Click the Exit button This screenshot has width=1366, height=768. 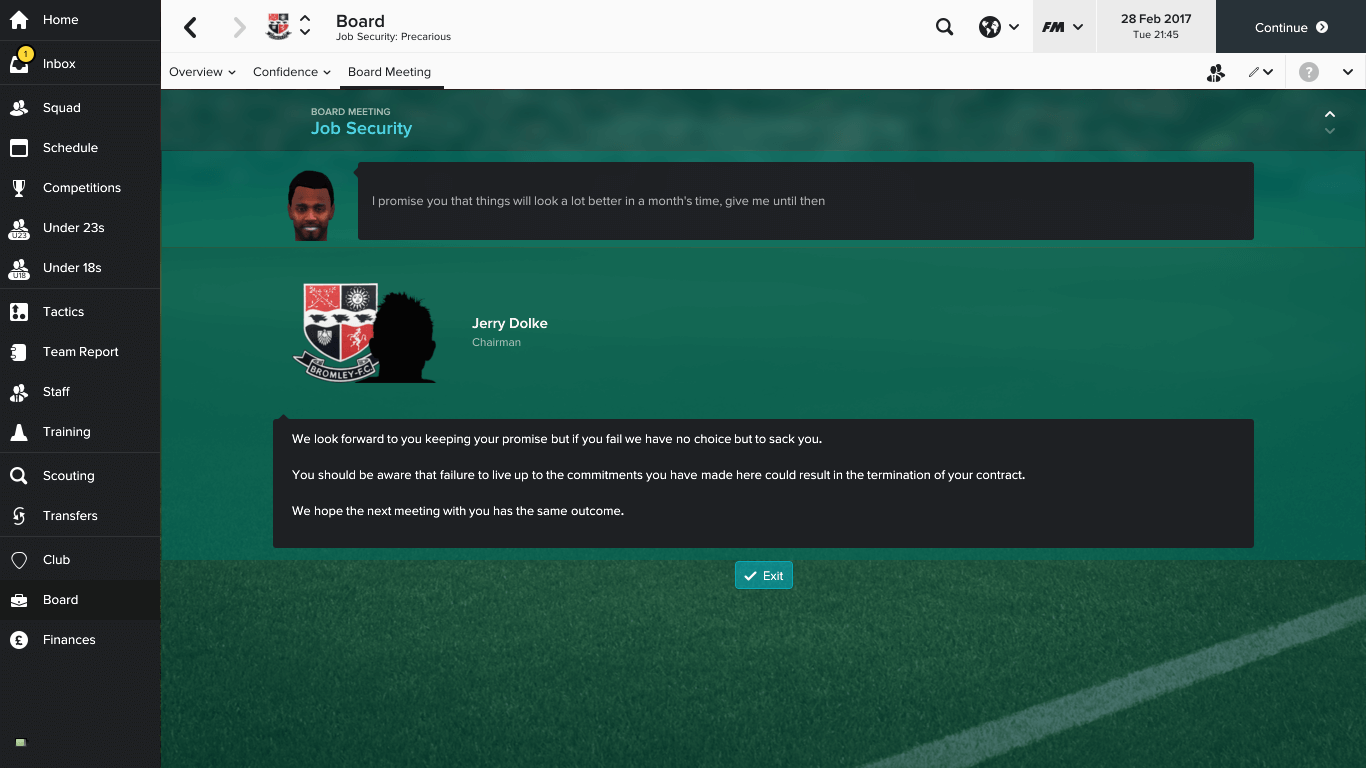(x=764, y=575)
